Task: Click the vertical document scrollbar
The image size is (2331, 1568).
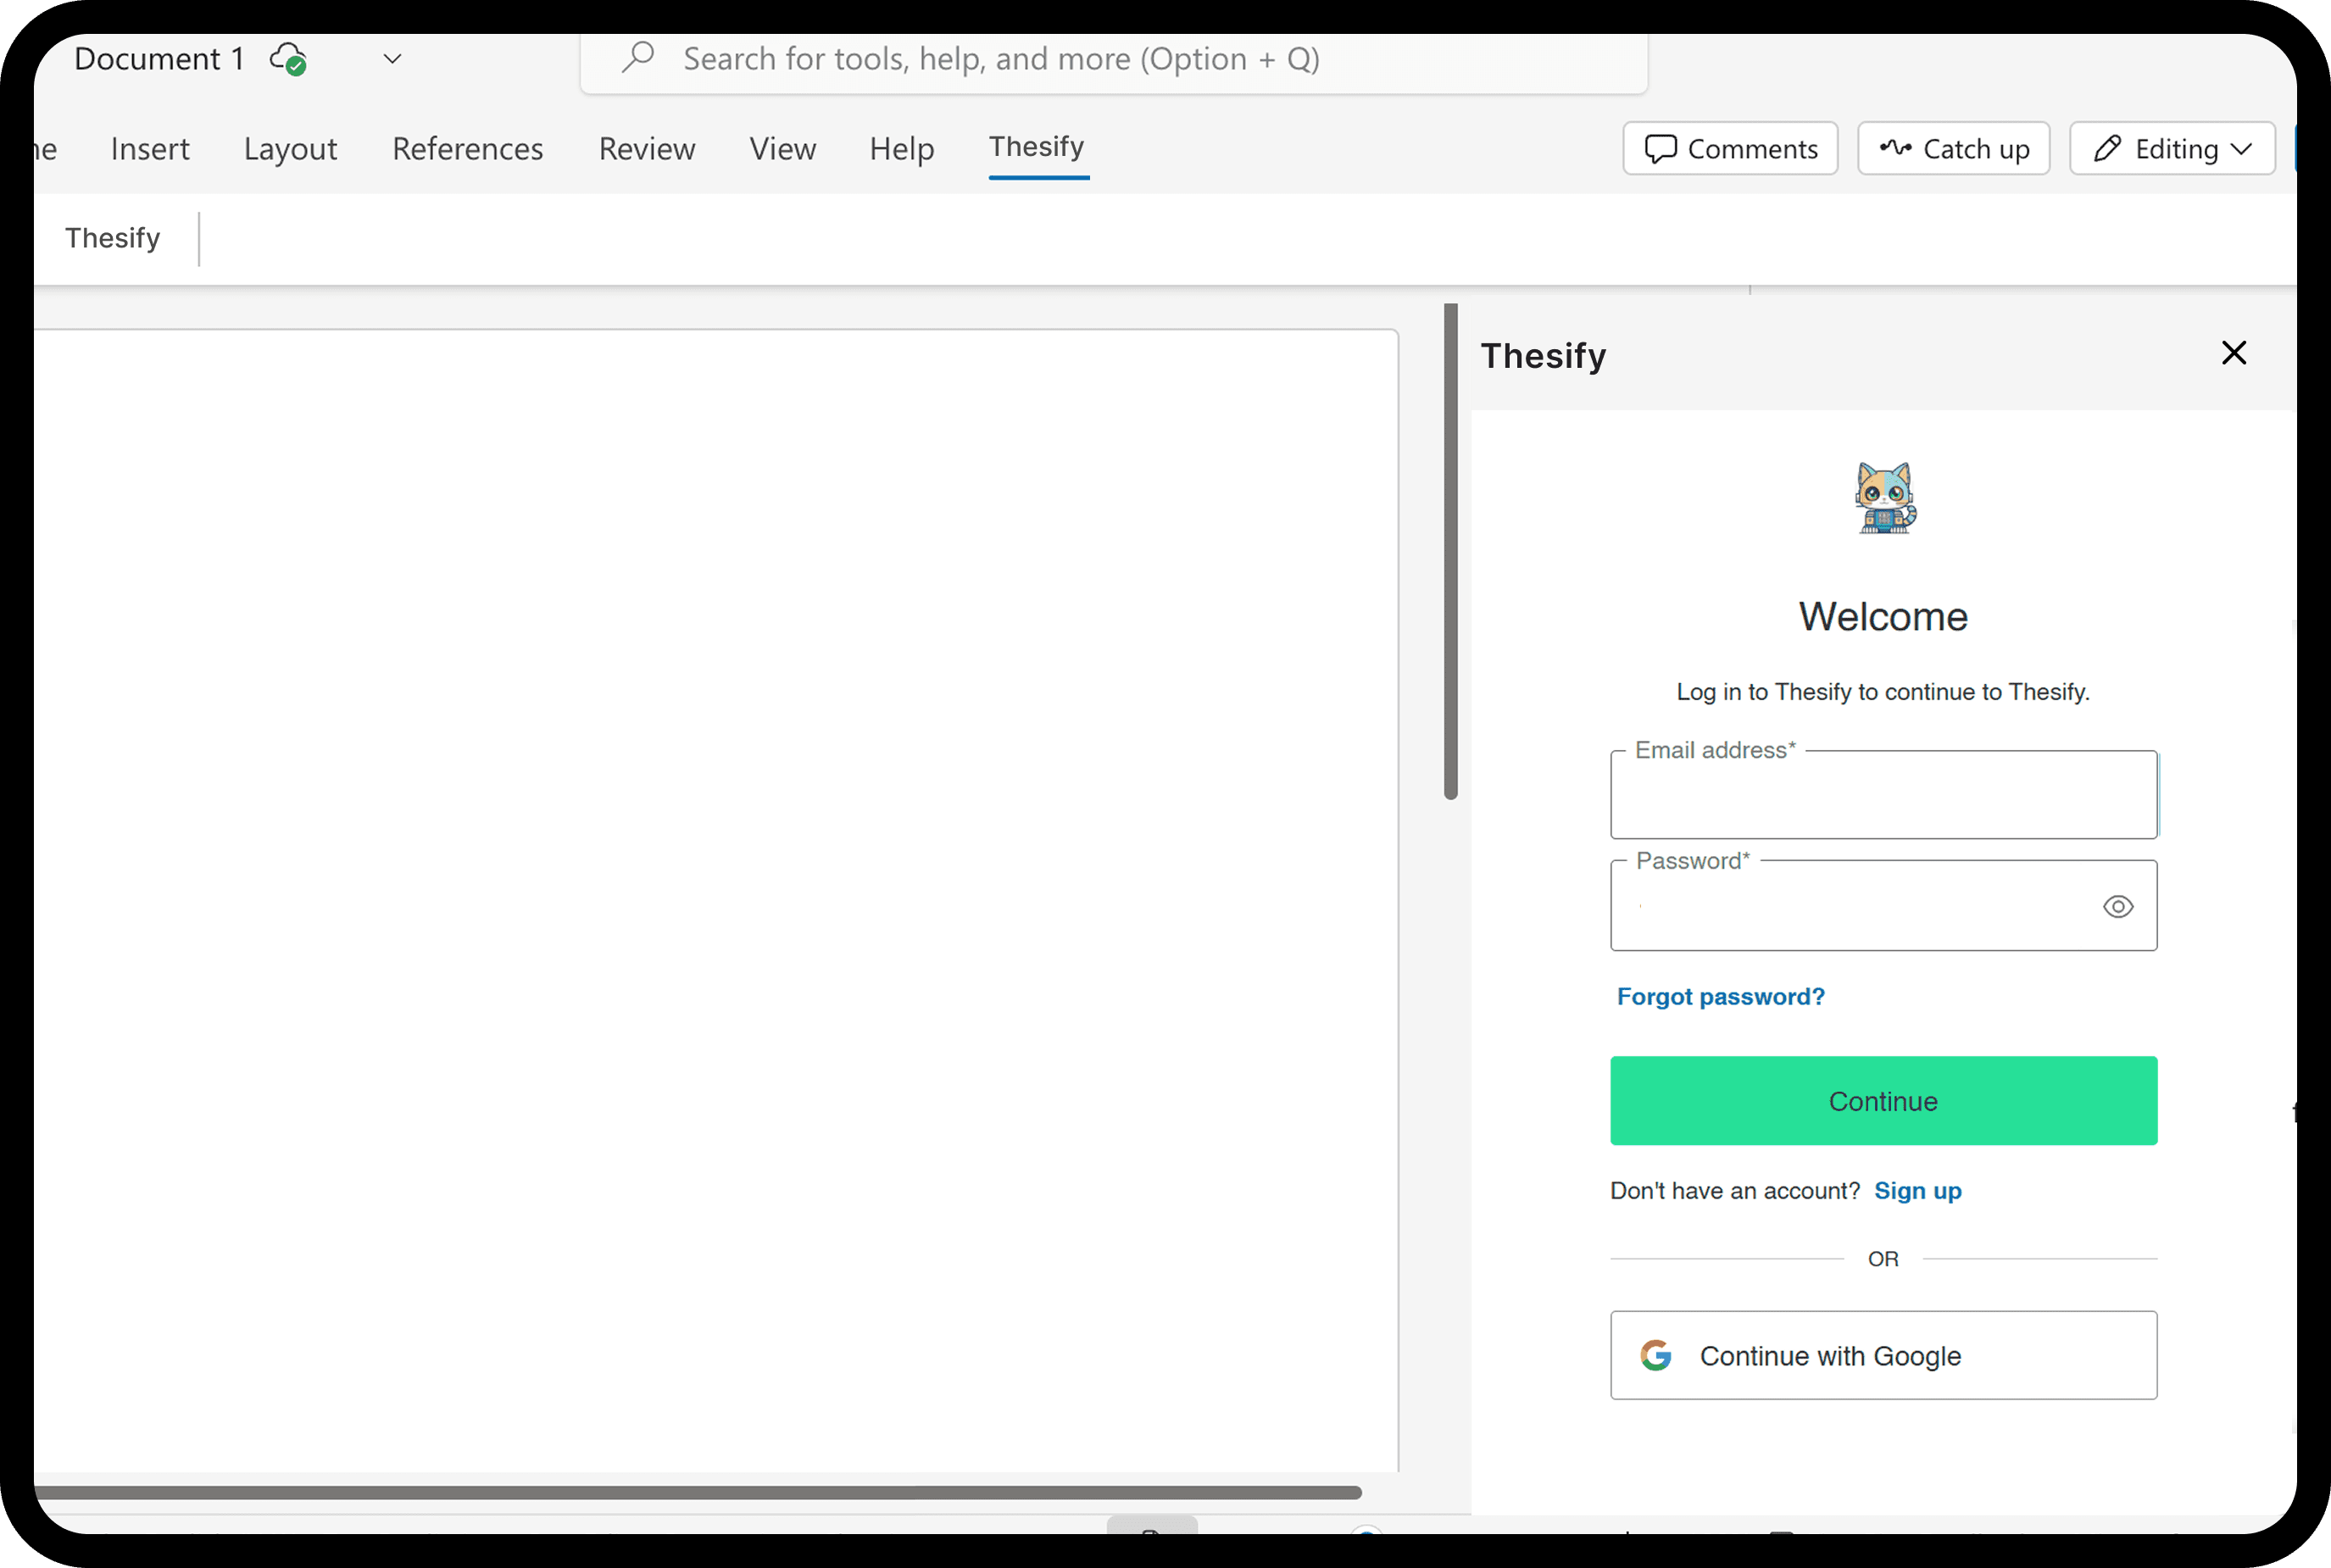Action: coord(1450,551)
